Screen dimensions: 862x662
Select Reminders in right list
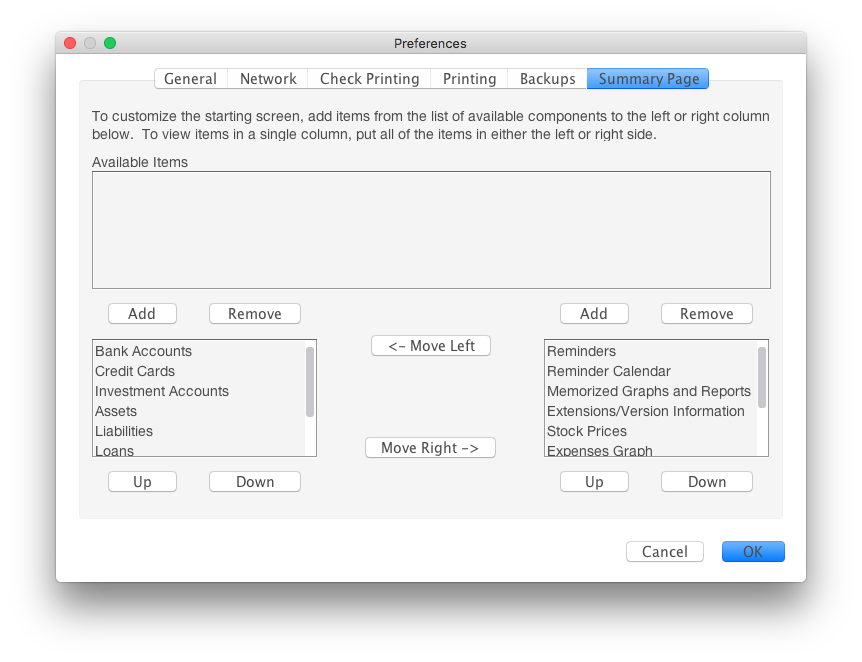coord(651,351)
